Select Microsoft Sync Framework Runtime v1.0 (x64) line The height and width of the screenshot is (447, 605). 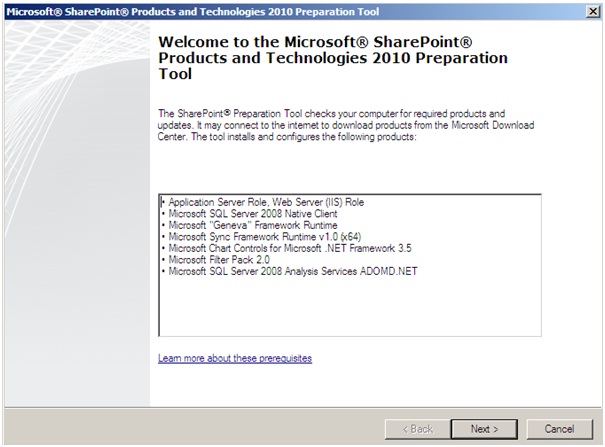[264, 237]
